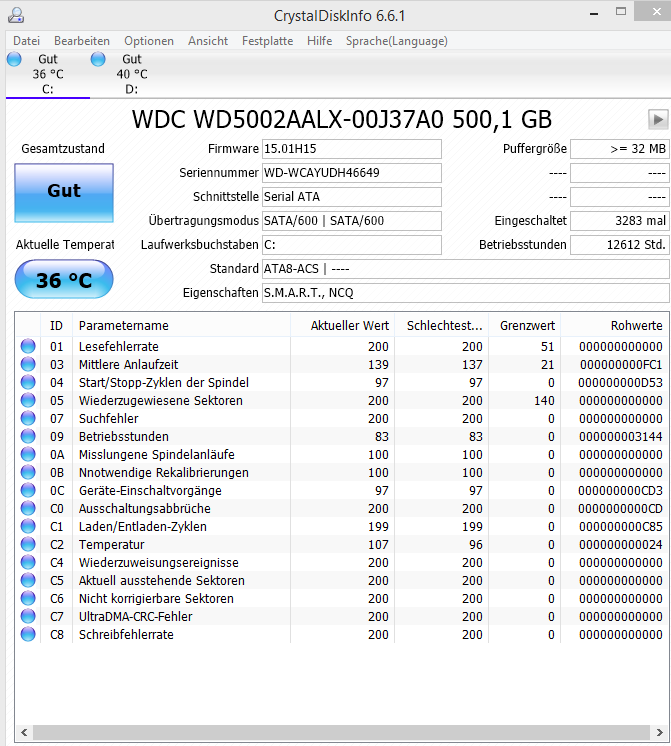
Task: Open the Ansicht menu
Action: pos(208,41)
